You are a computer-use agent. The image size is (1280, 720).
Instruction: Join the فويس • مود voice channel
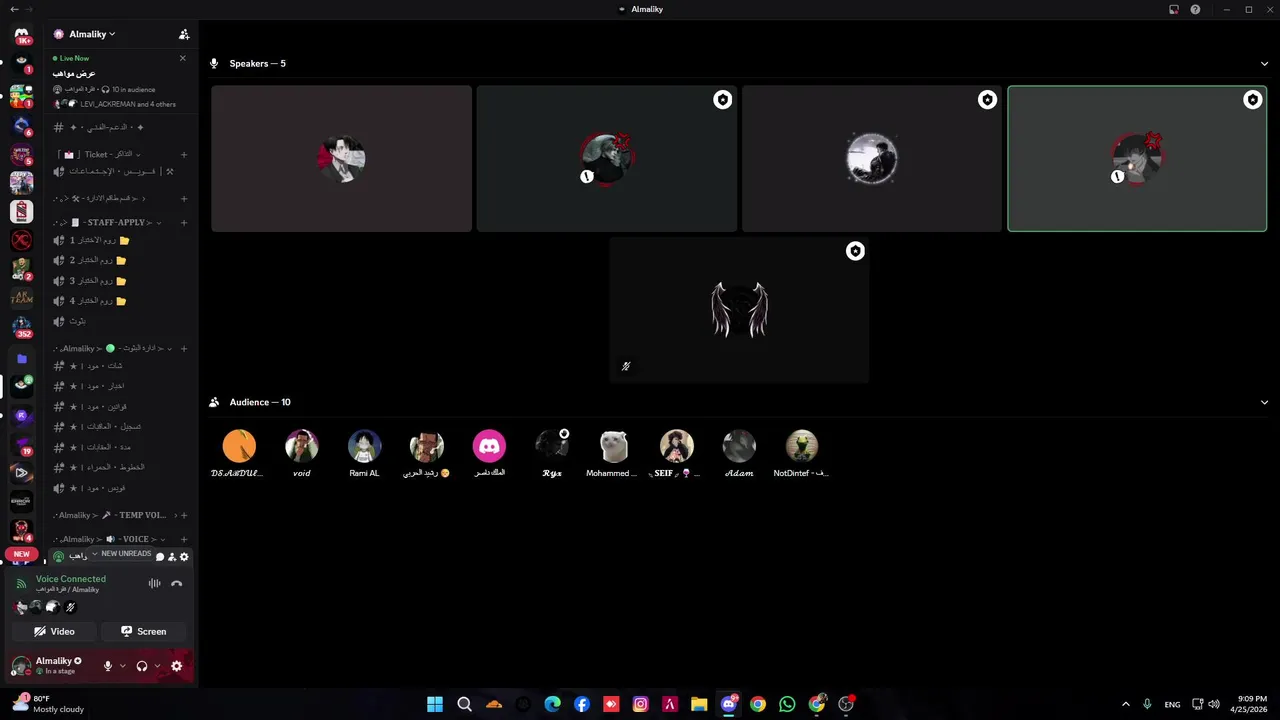[120, 488]
